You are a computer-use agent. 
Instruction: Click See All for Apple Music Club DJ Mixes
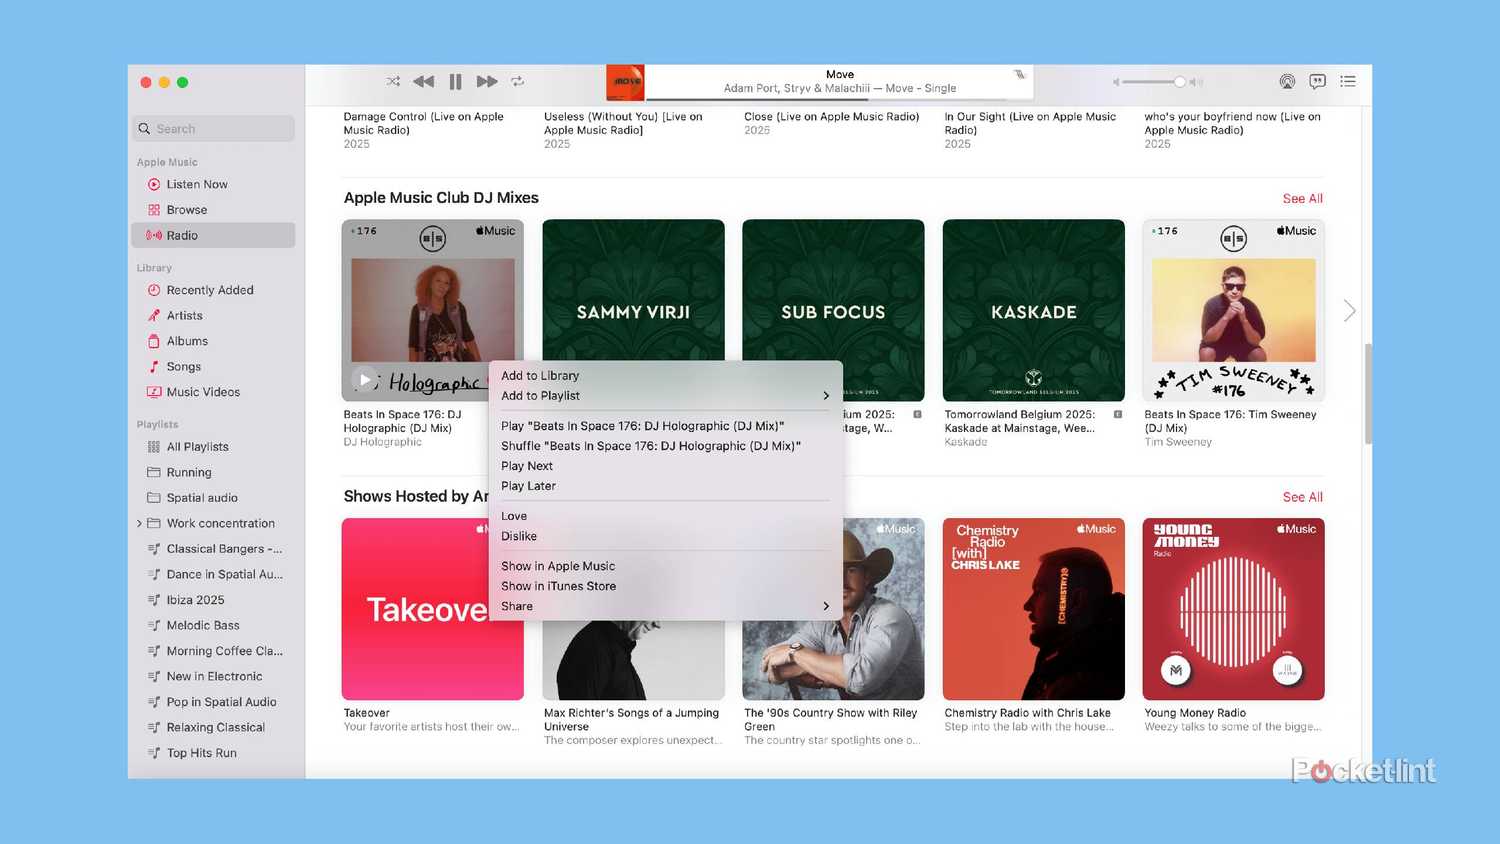(x=1302, y=198)
